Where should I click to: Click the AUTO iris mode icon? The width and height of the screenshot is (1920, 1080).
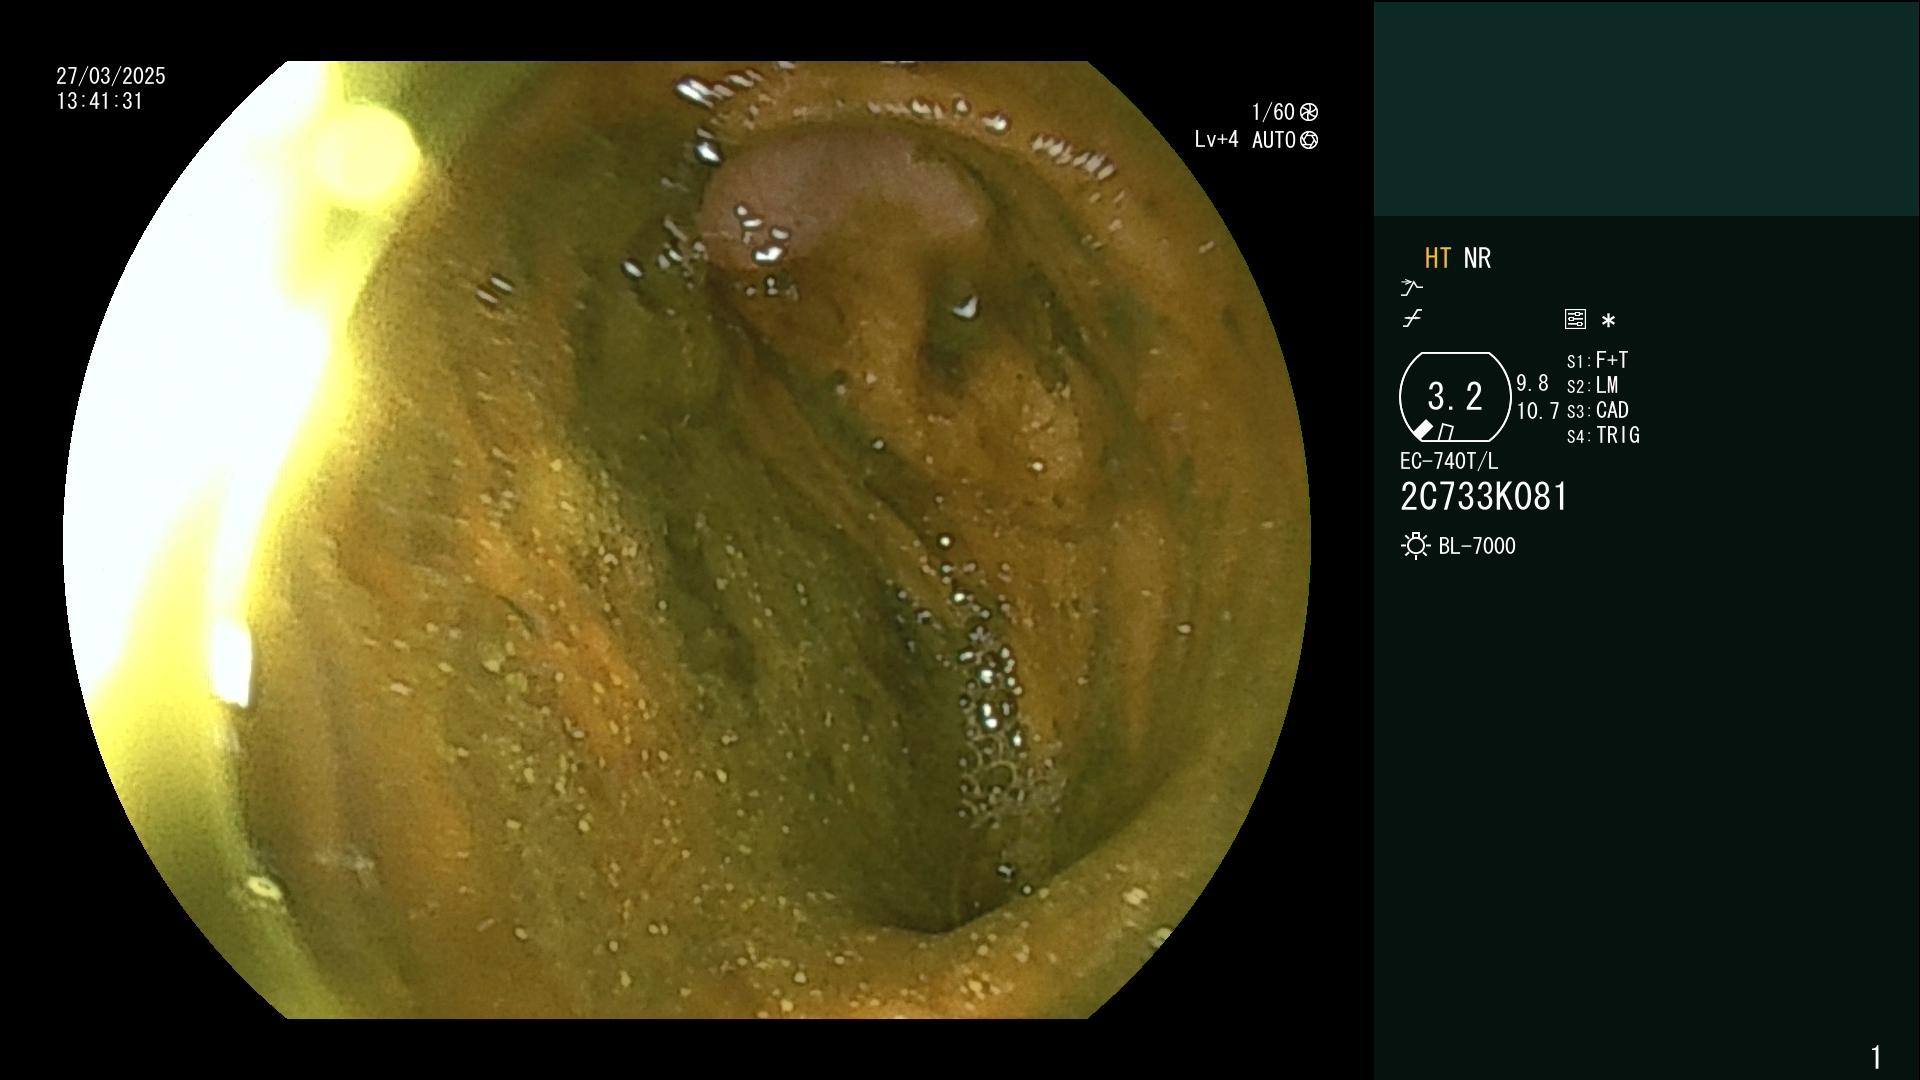click(1308, 141)
